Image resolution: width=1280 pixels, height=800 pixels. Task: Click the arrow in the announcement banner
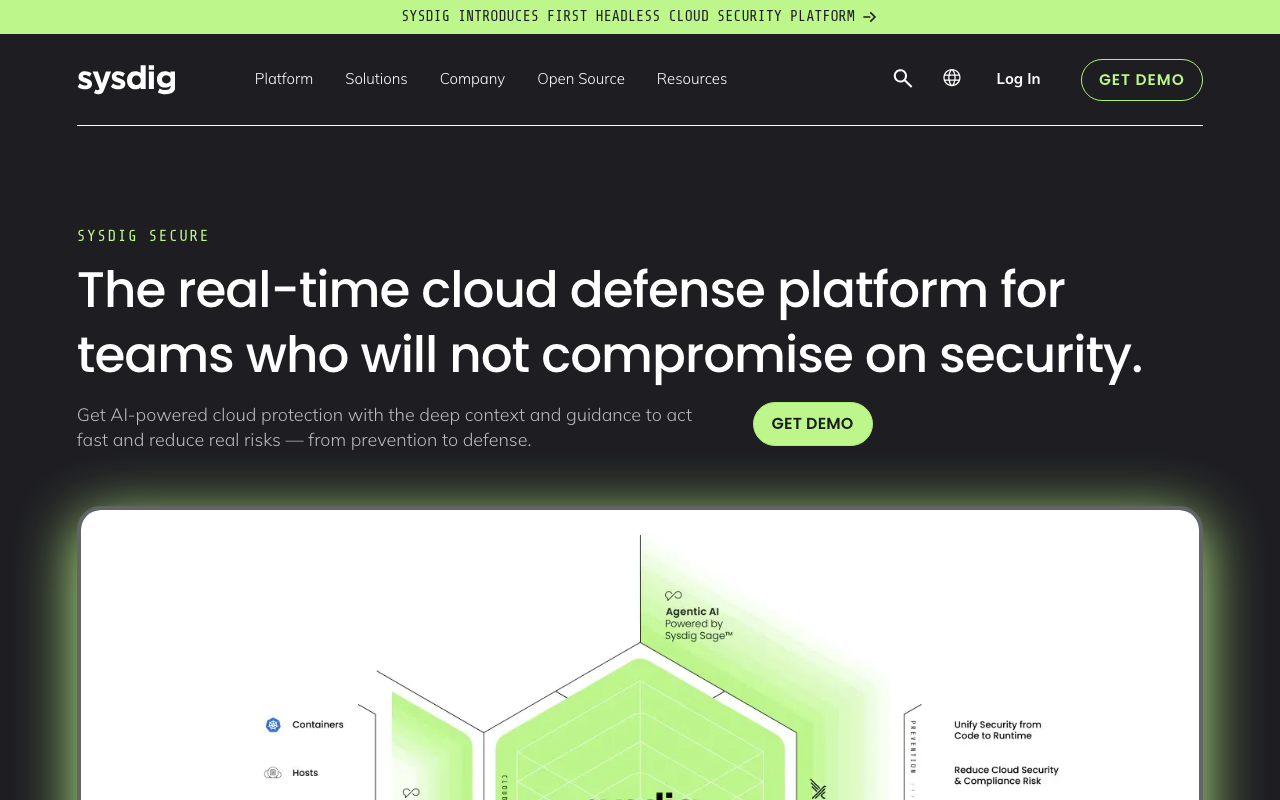coord(870,17)
